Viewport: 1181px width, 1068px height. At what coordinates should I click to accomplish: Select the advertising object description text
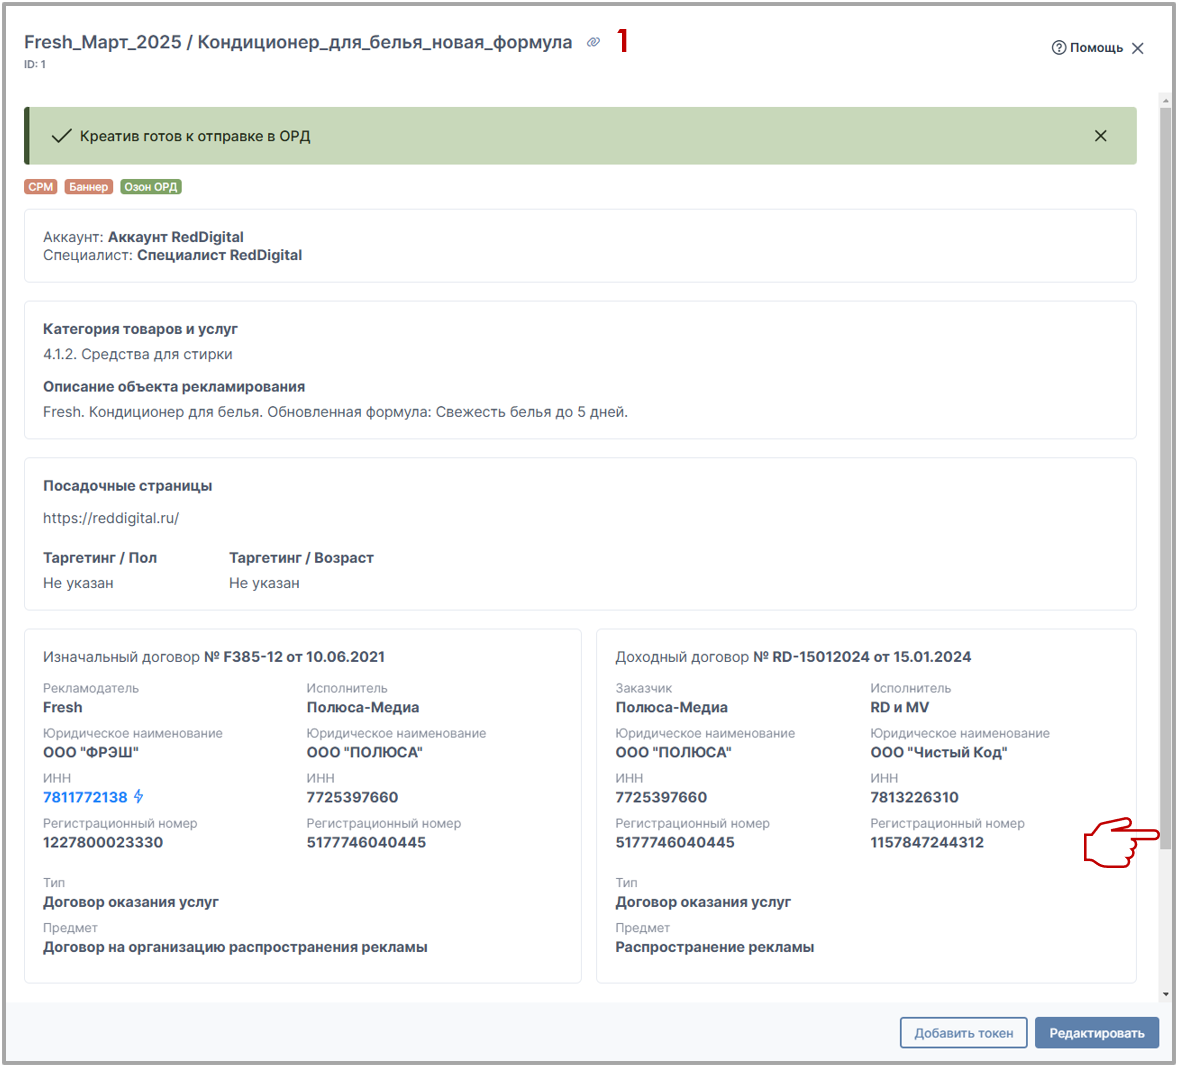[x=335, y=412]
